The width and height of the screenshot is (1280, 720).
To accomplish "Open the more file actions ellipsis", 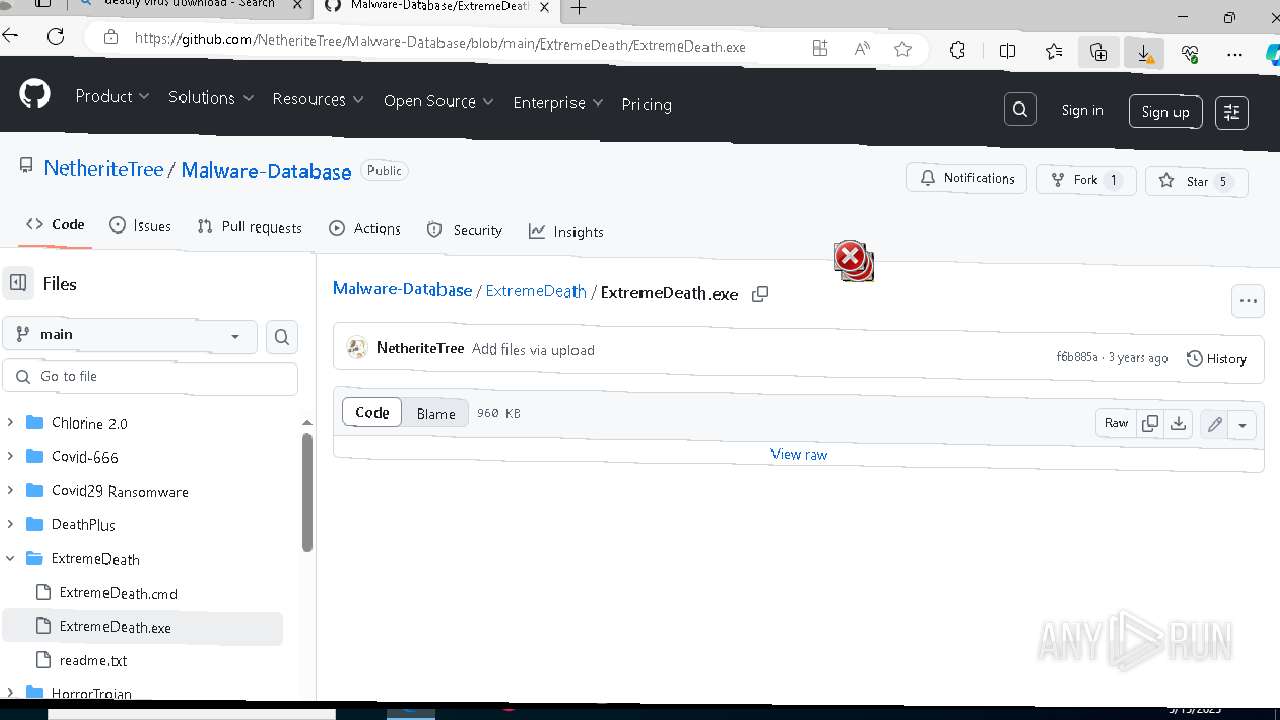I will pyautogui.click(x=1248, y=300).
